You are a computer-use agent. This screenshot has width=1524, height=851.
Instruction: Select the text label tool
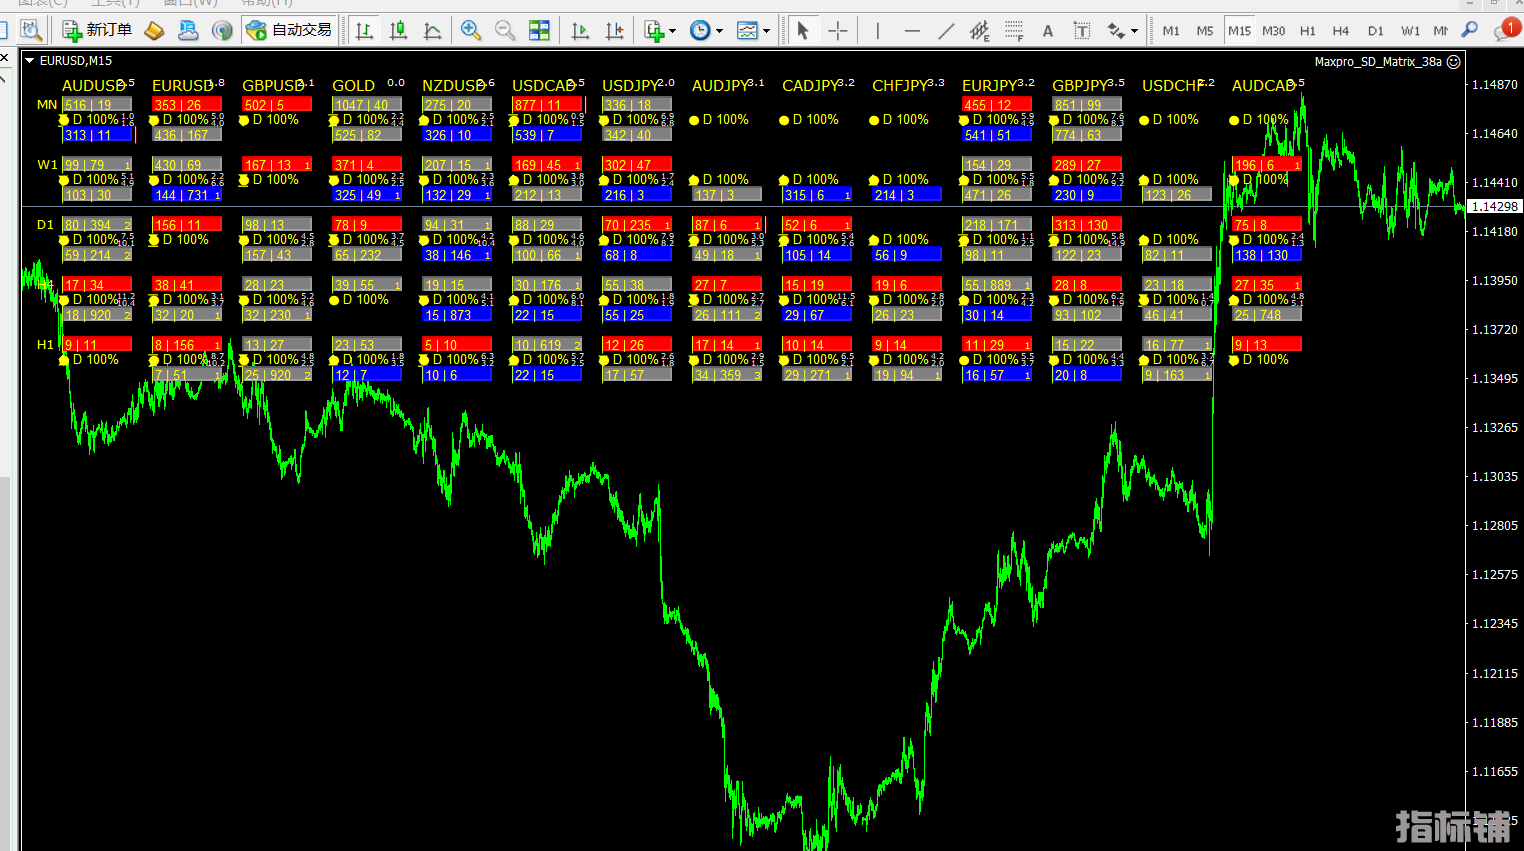tap(1081, 31)
